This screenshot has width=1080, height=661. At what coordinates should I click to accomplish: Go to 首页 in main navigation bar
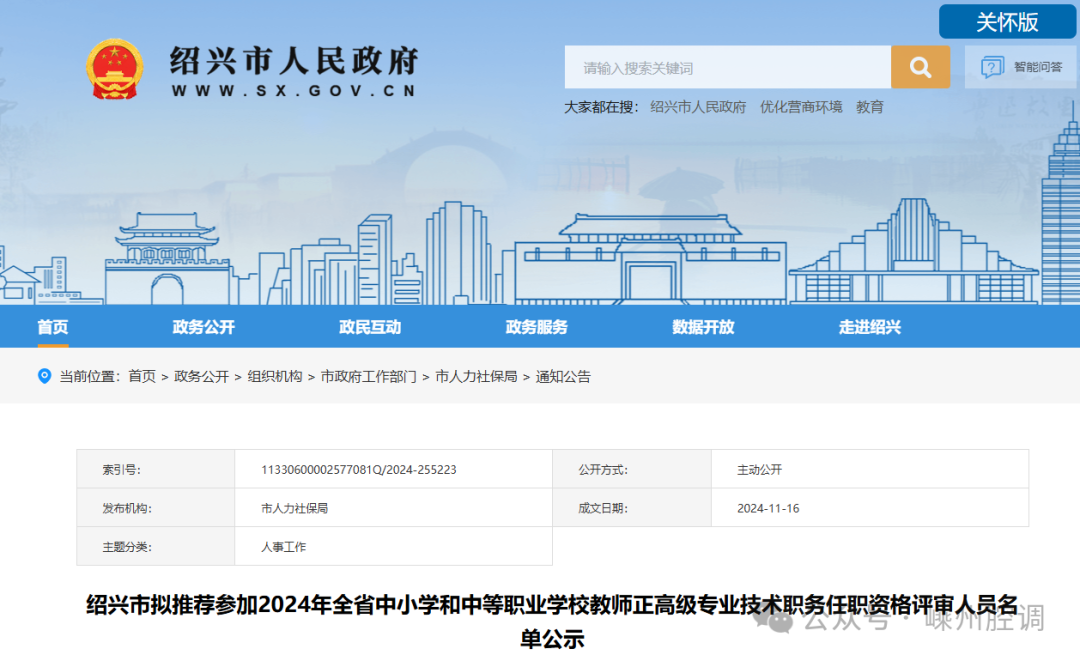(53, 327)
